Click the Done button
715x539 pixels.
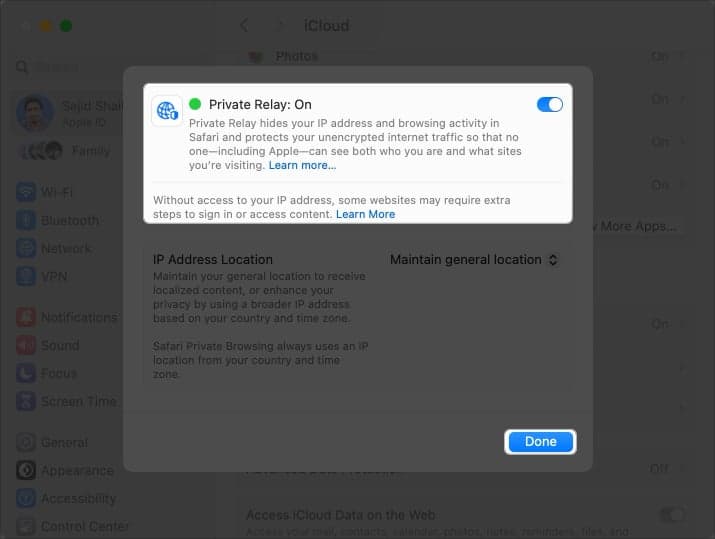click(x=540, y=441)
